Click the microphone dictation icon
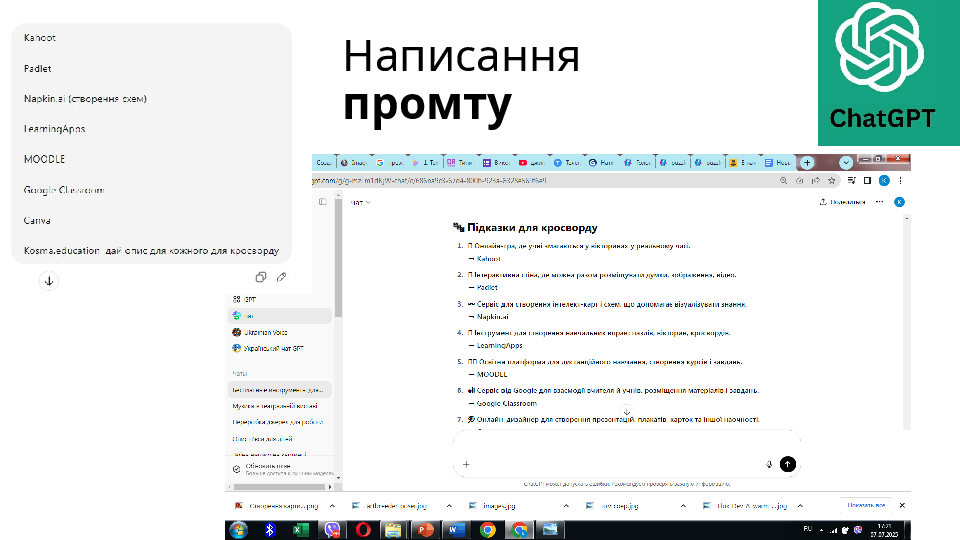The width and height of the screenshot is (960, 540). [x=769, y=464]
